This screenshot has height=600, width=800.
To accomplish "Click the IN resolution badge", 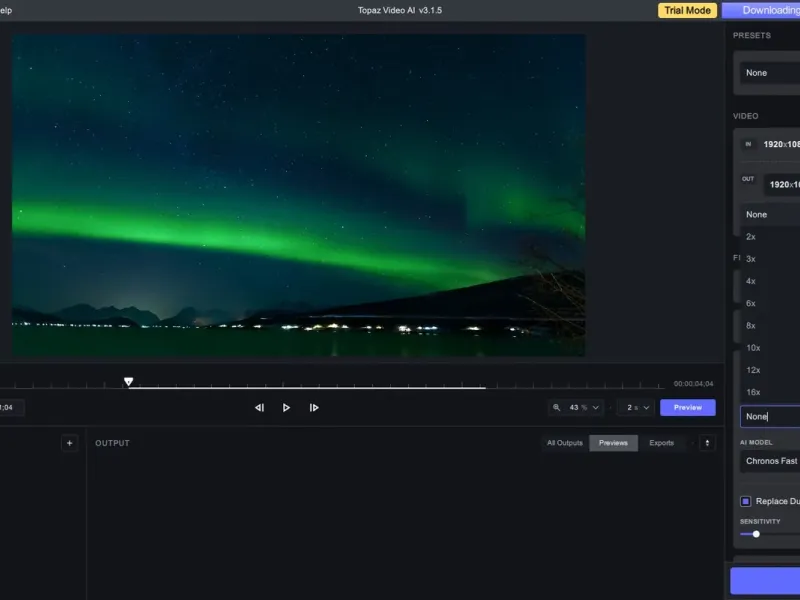I will click(747, 144).
